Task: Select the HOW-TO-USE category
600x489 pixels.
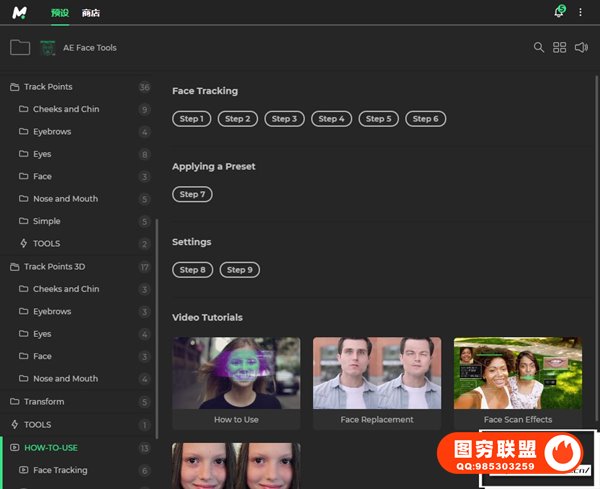Action: (x=50, y=448)
